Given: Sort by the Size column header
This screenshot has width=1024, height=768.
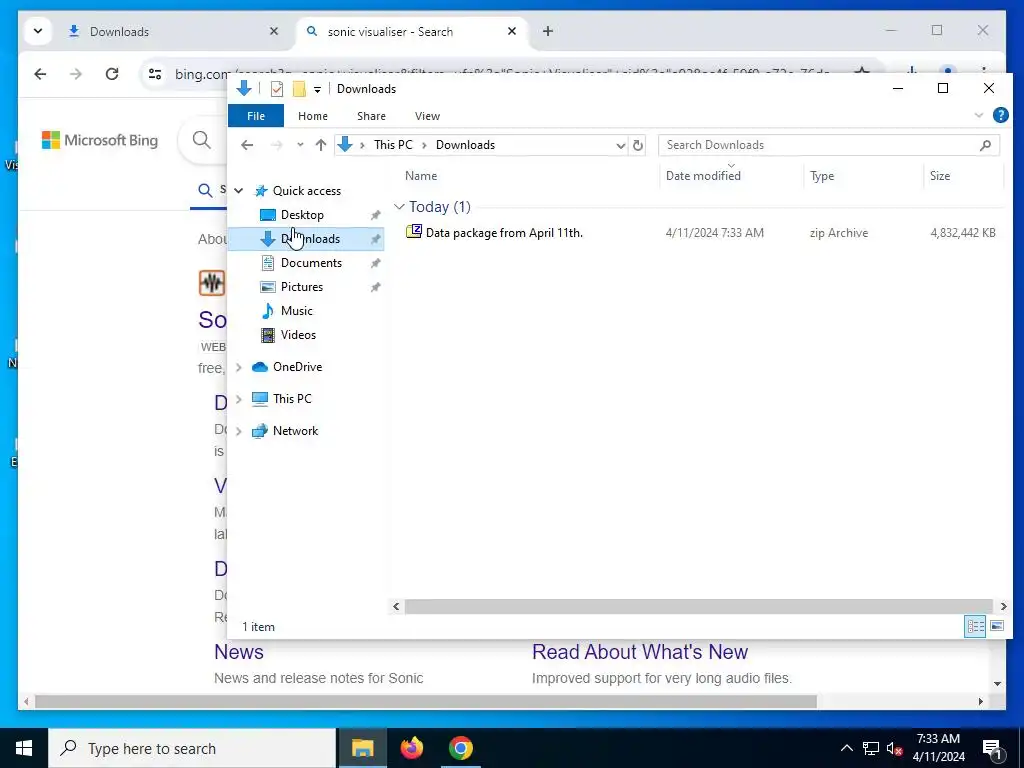Looking at the screenshot, I should [940, 176].
